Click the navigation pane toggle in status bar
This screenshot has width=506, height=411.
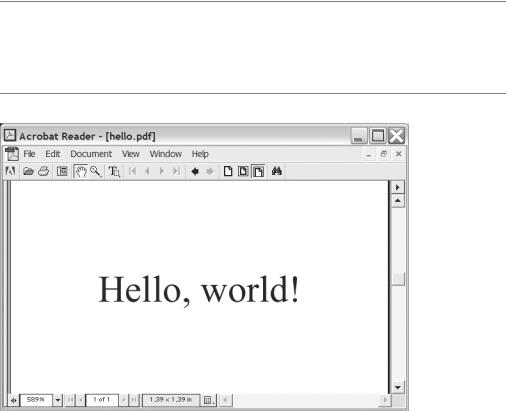(13, 400)
